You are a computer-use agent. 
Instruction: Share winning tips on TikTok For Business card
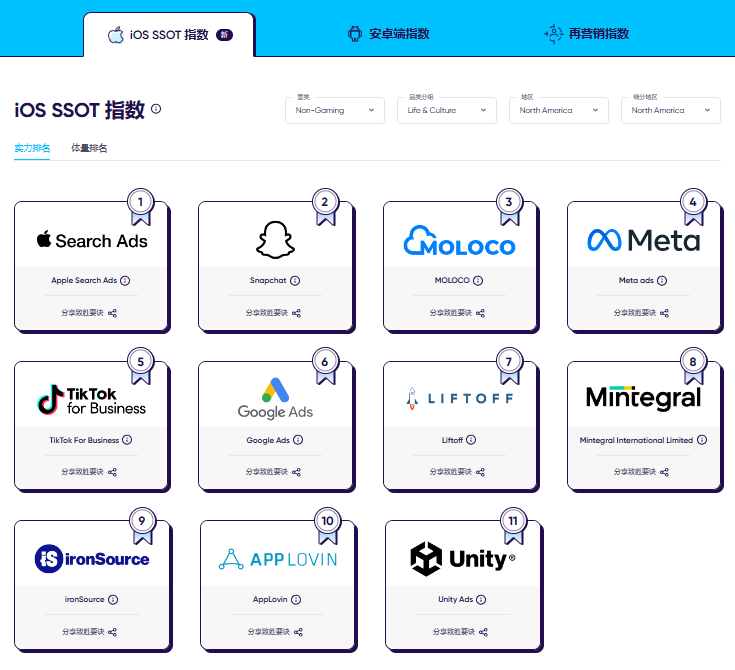(x=89, y=472)
